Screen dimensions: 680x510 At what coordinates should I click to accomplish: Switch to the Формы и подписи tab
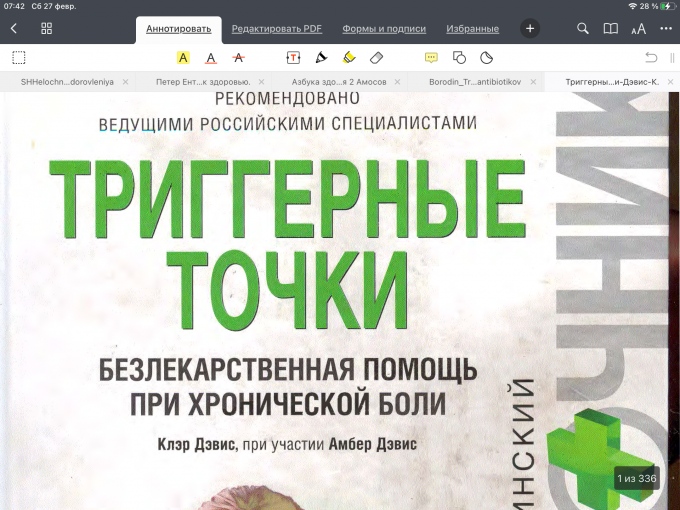[384, 29]
